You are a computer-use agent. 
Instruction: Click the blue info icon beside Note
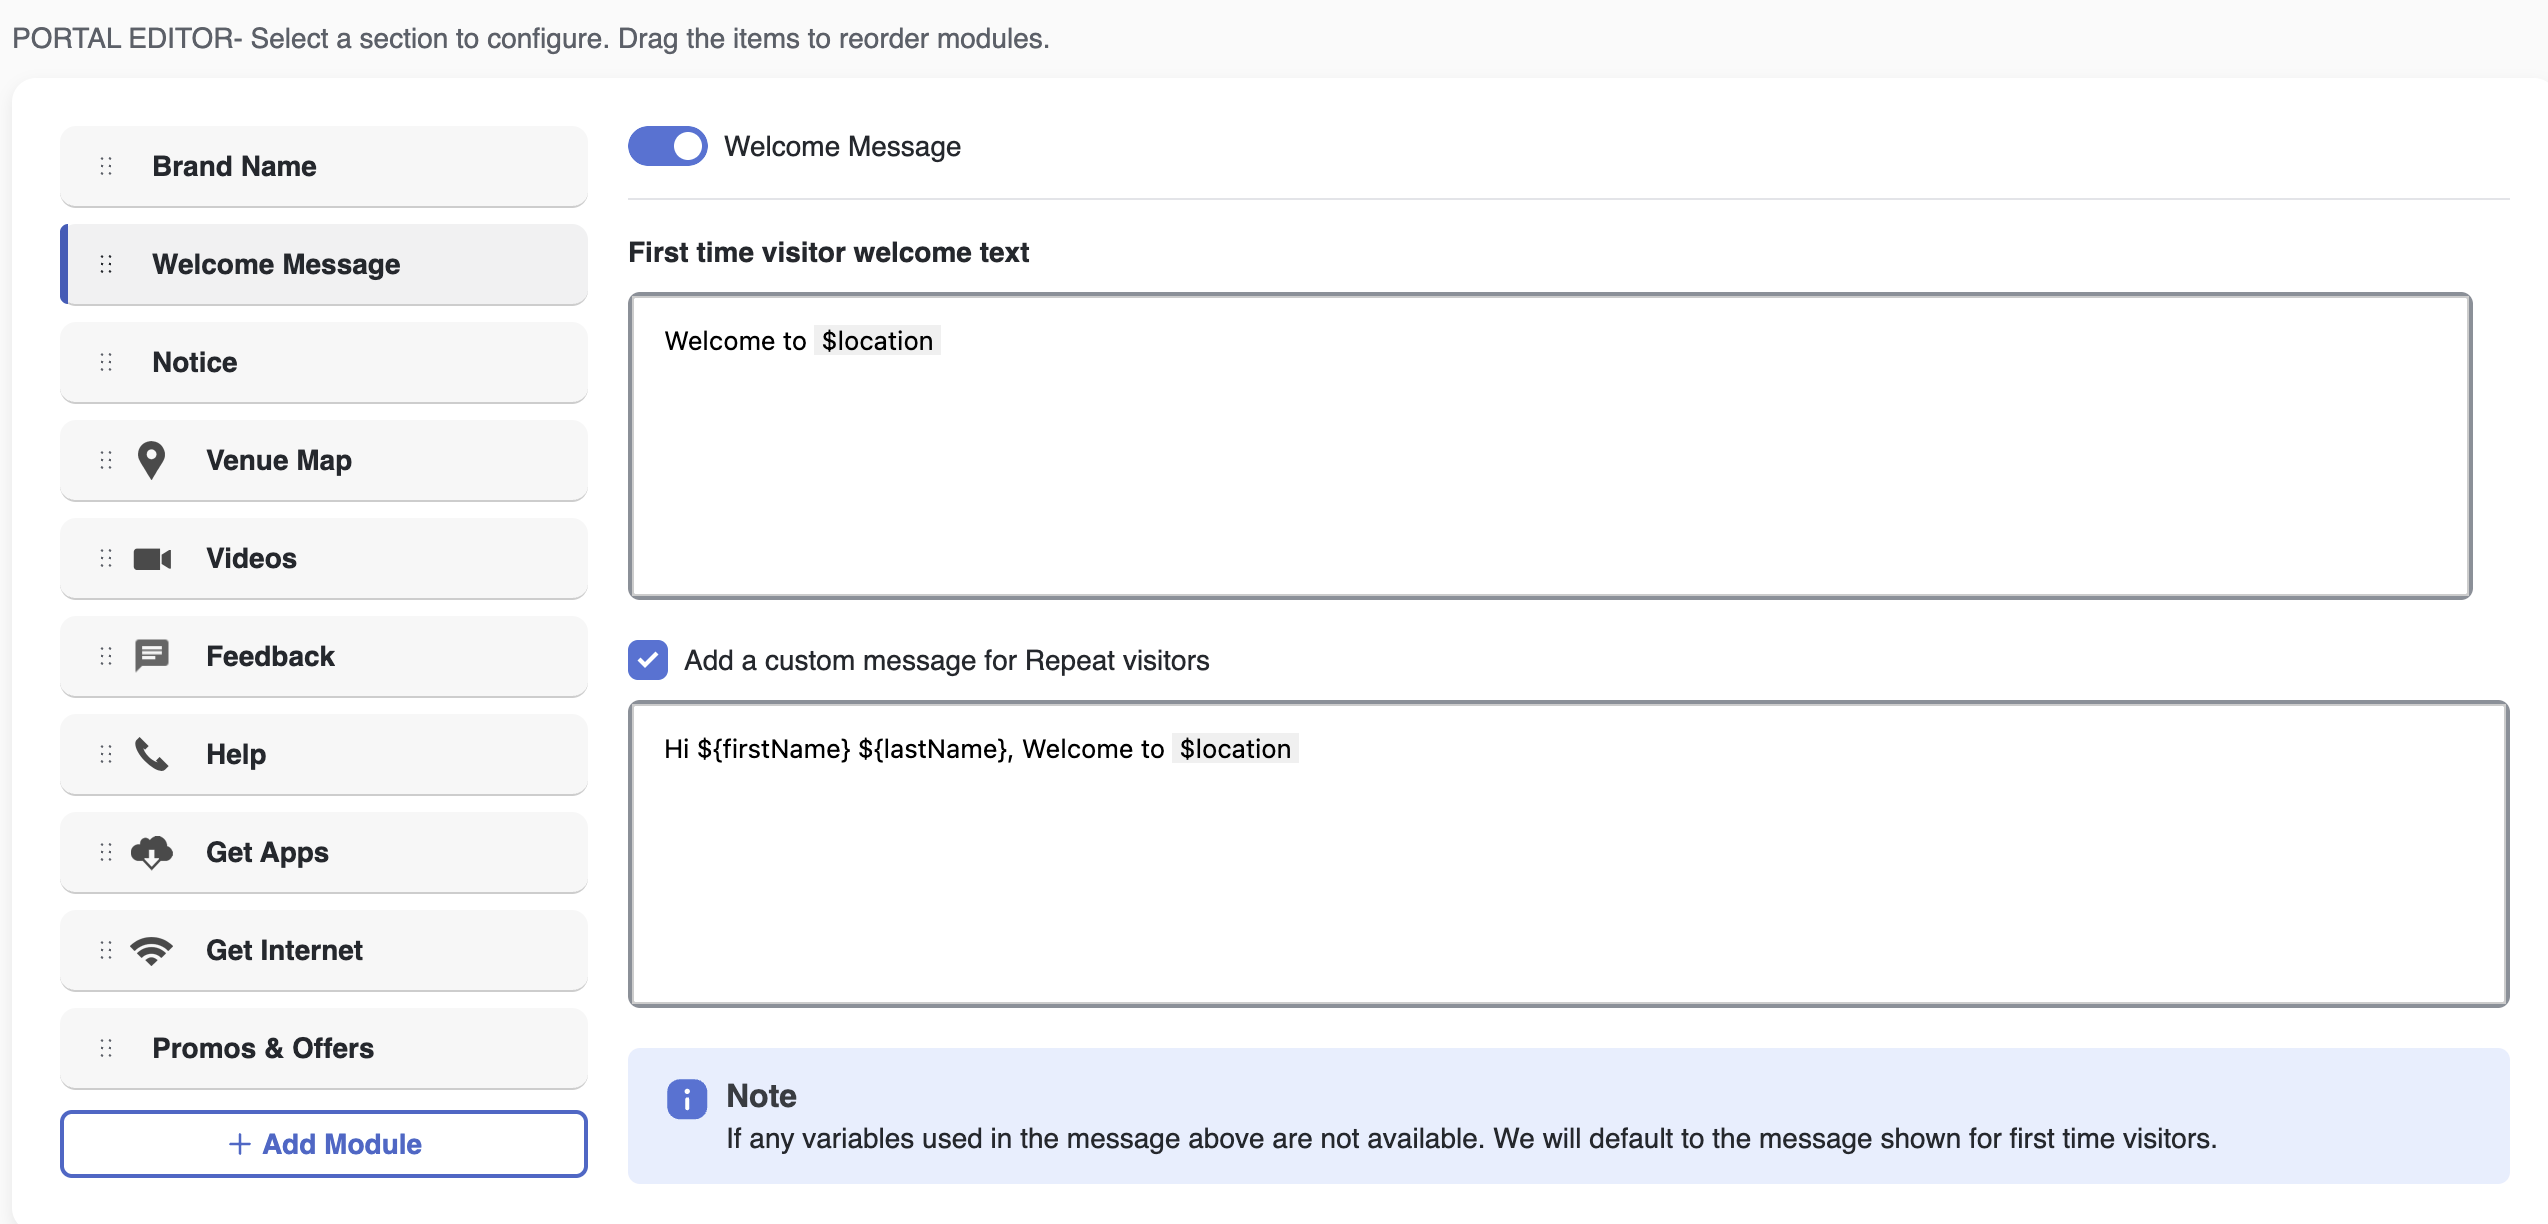pyautogui.click(x=687, y=1099)
